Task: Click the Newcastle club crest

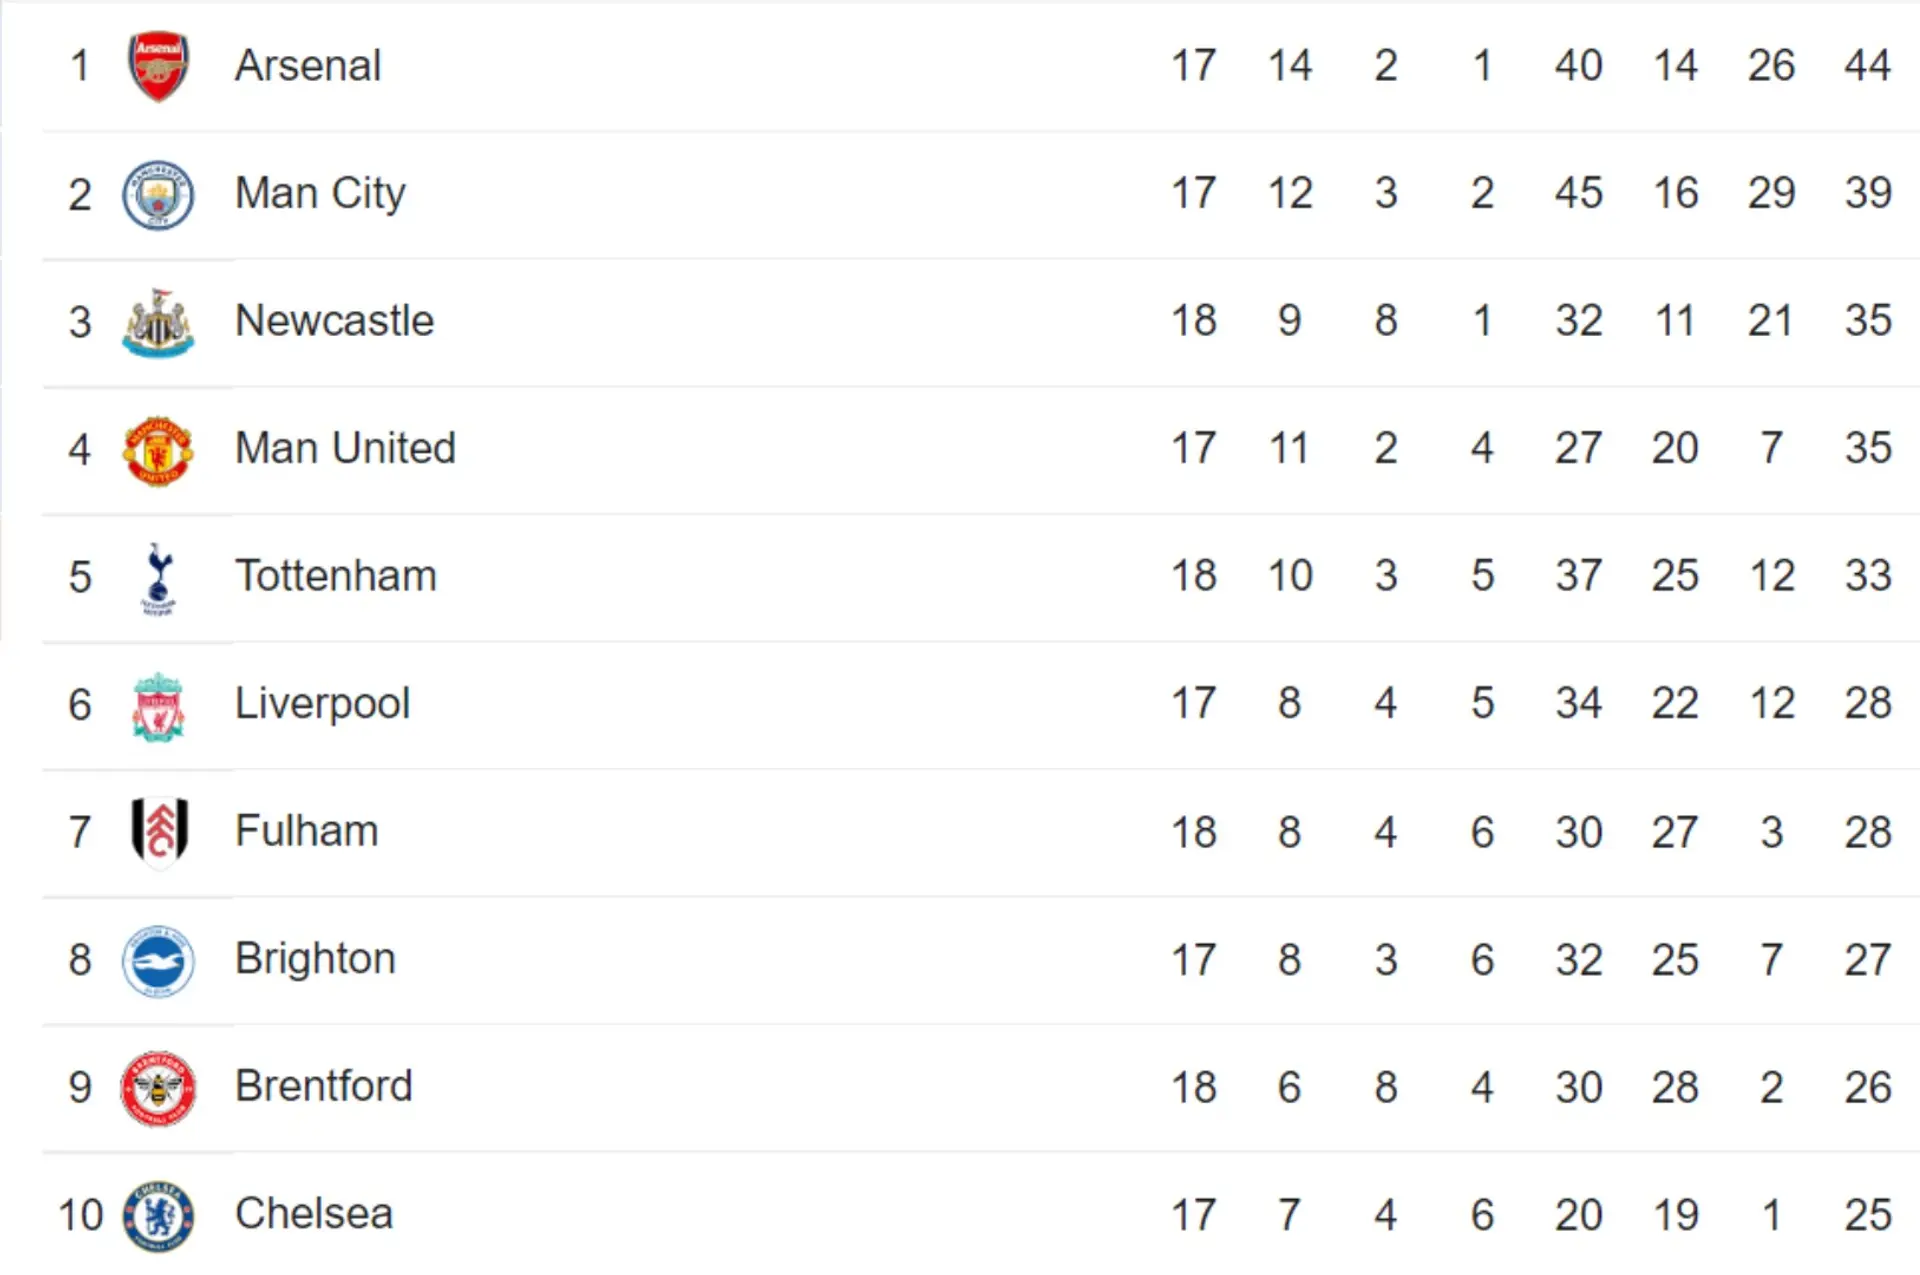Action: [x=158, y=322]
